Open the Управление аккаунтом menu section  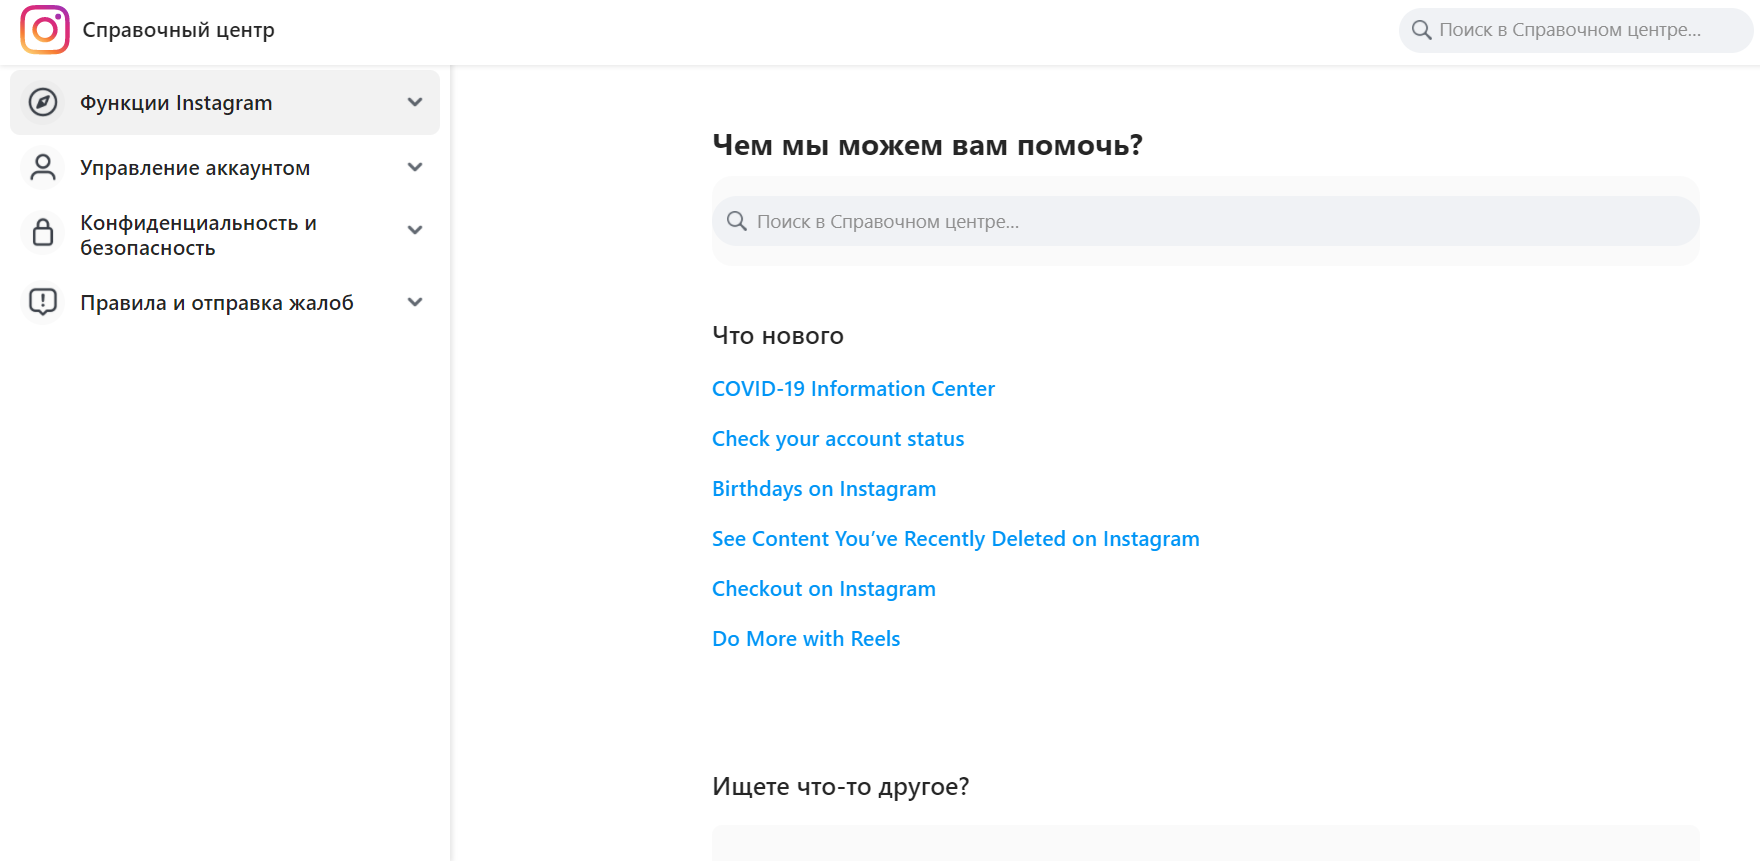point(225,167)
